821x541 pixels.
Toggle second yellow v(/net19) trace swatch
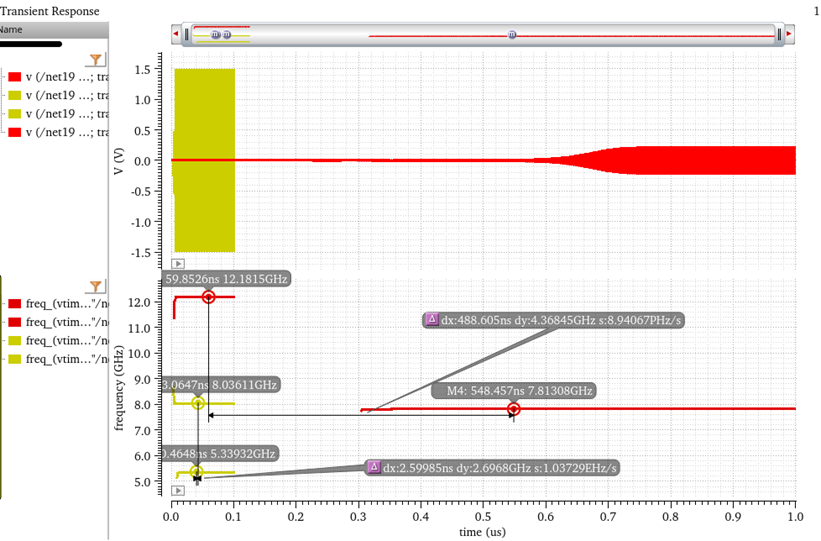coord(15,114)
